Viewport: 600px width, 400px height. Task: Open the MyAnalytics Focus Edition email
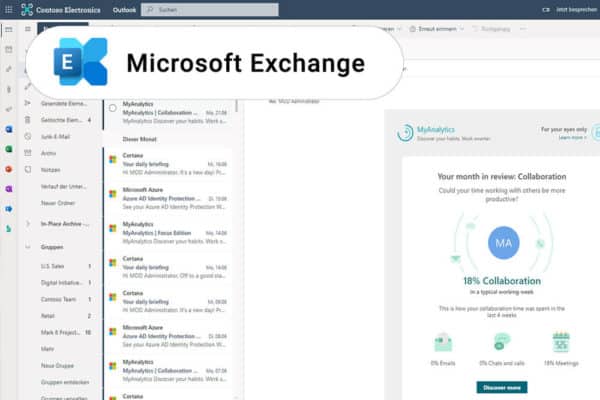168,232
